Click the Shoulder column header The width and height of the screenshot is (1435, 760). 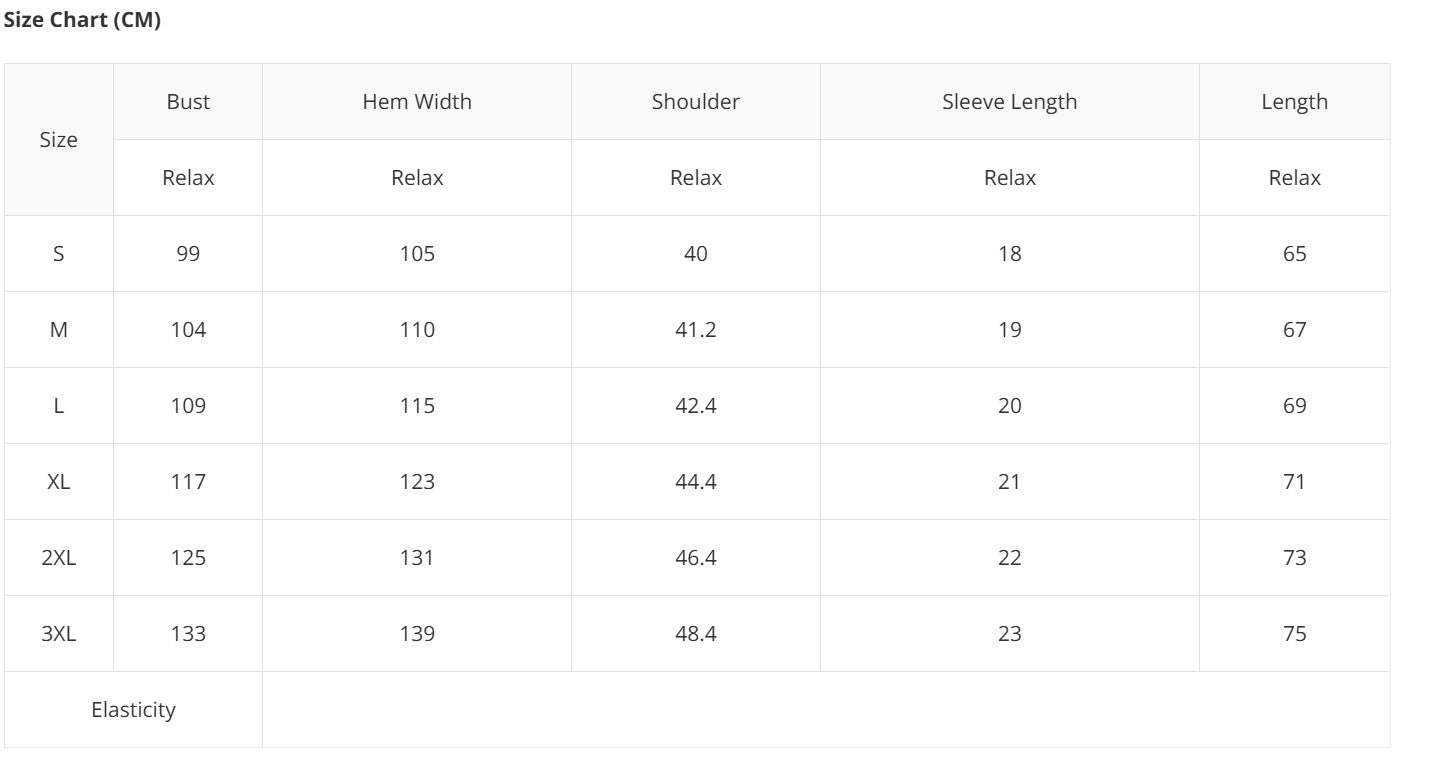click(696, 102)
